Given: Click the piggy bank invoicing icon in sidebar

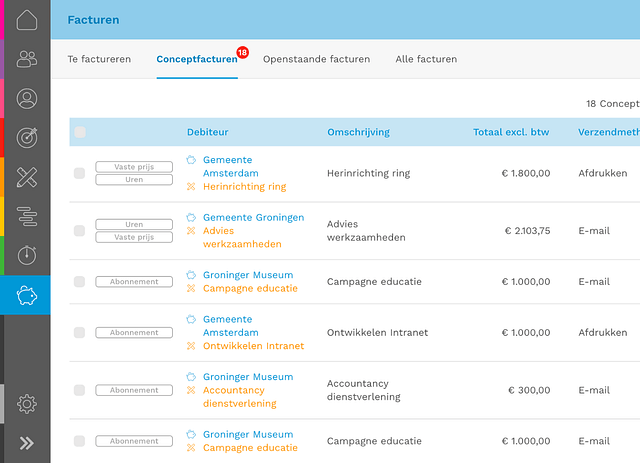Looking at the screenshot, I should coord(27,295).
